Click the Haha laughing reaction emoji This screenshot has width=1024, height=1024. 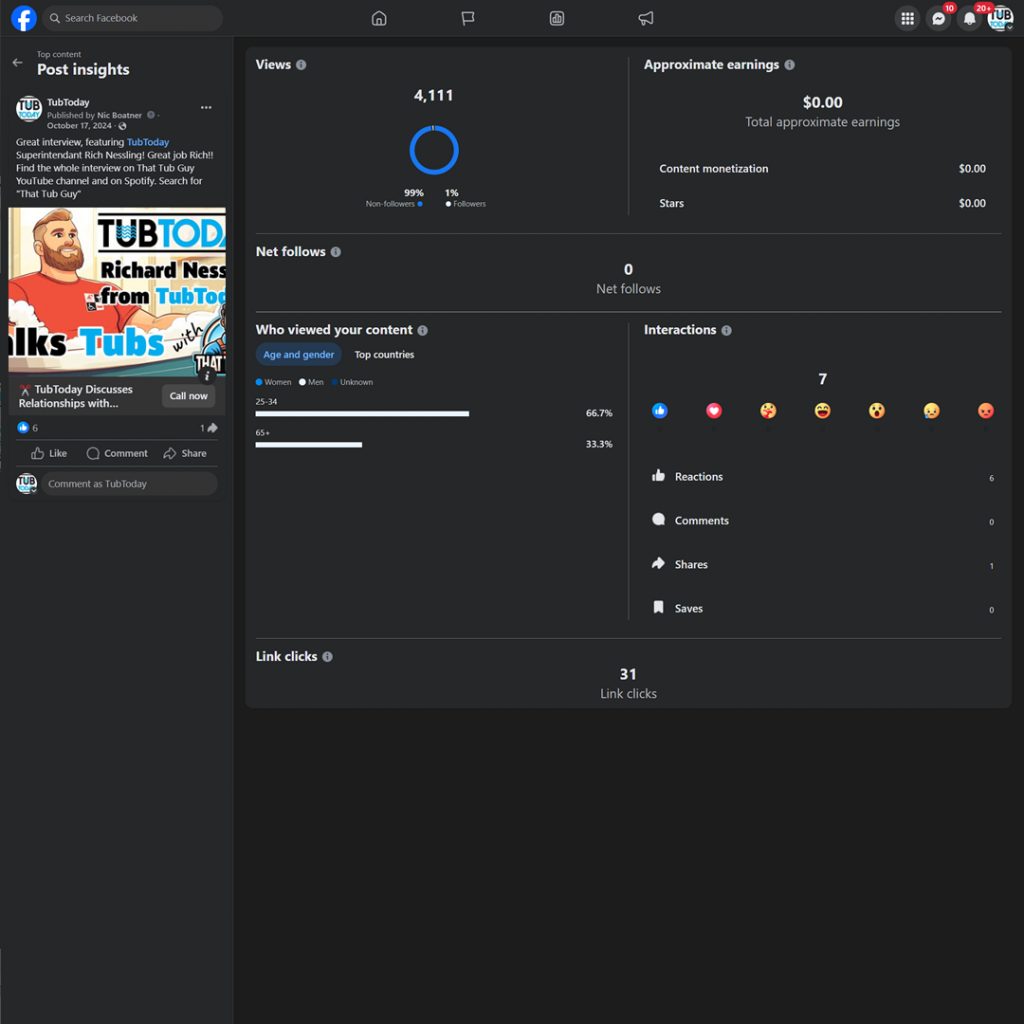click(822, 411)
